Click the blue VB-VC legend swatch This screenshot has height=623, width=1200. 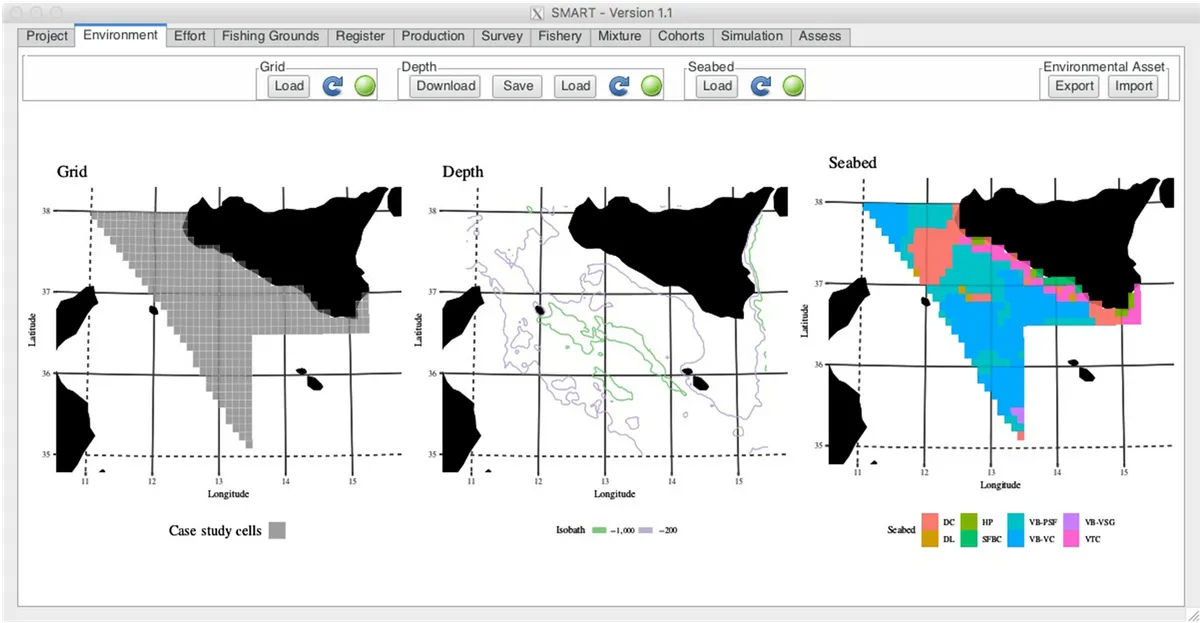pyautogui.click(x=1014, y=539)
